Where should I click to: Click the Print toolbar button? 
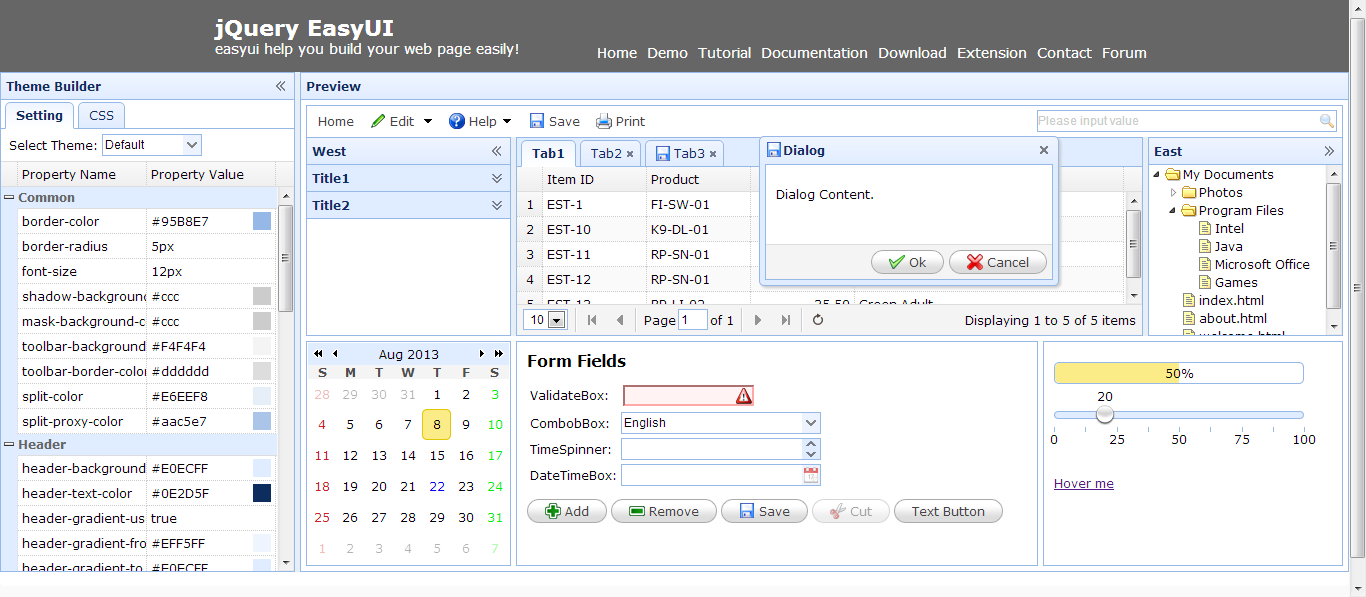(621, 121)
